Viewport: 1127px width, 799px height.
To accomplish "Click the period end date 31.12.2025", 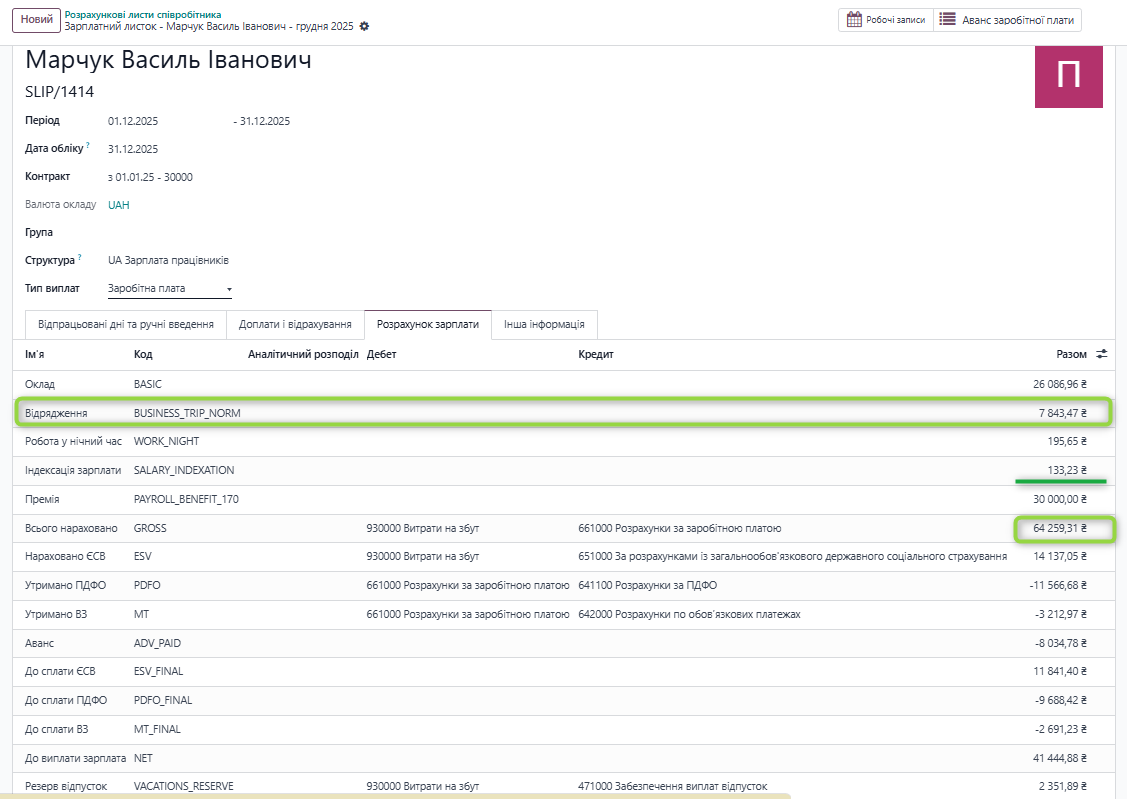I will (x=265, y=121).
